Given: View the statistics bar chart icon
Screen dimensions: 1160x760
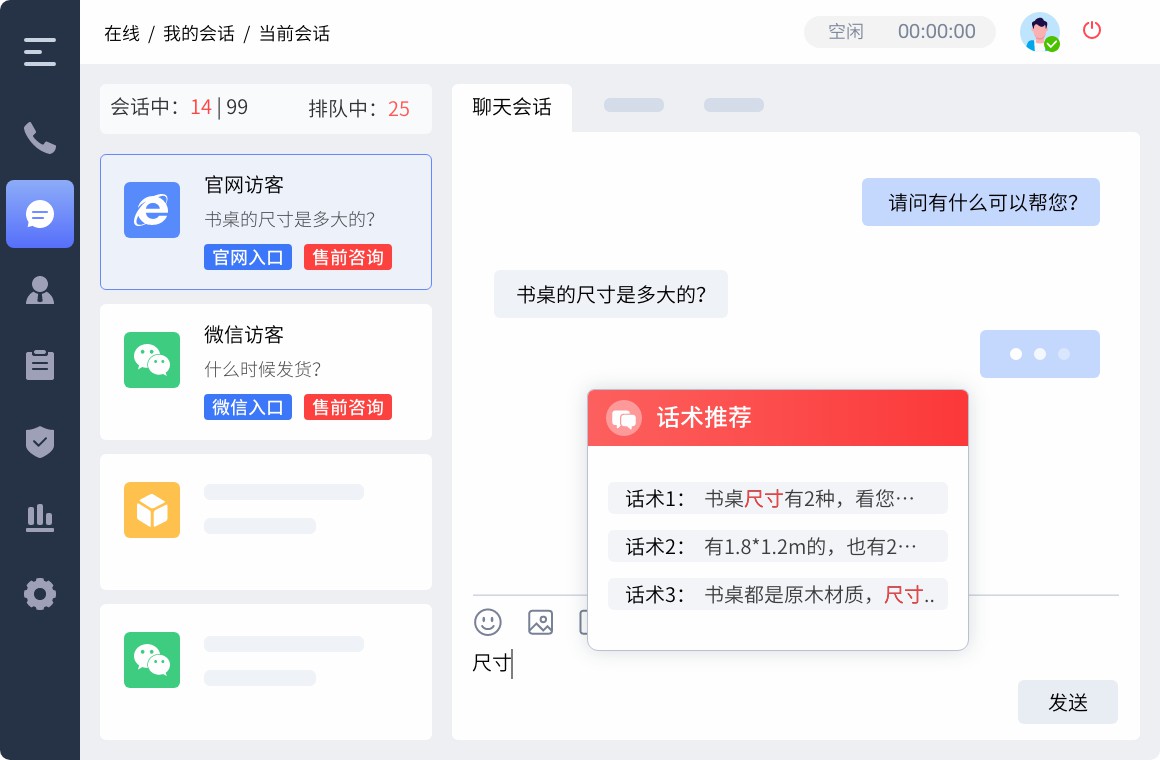Looking at the screenshot, I should pyautogui.click(x=40, y=518).
